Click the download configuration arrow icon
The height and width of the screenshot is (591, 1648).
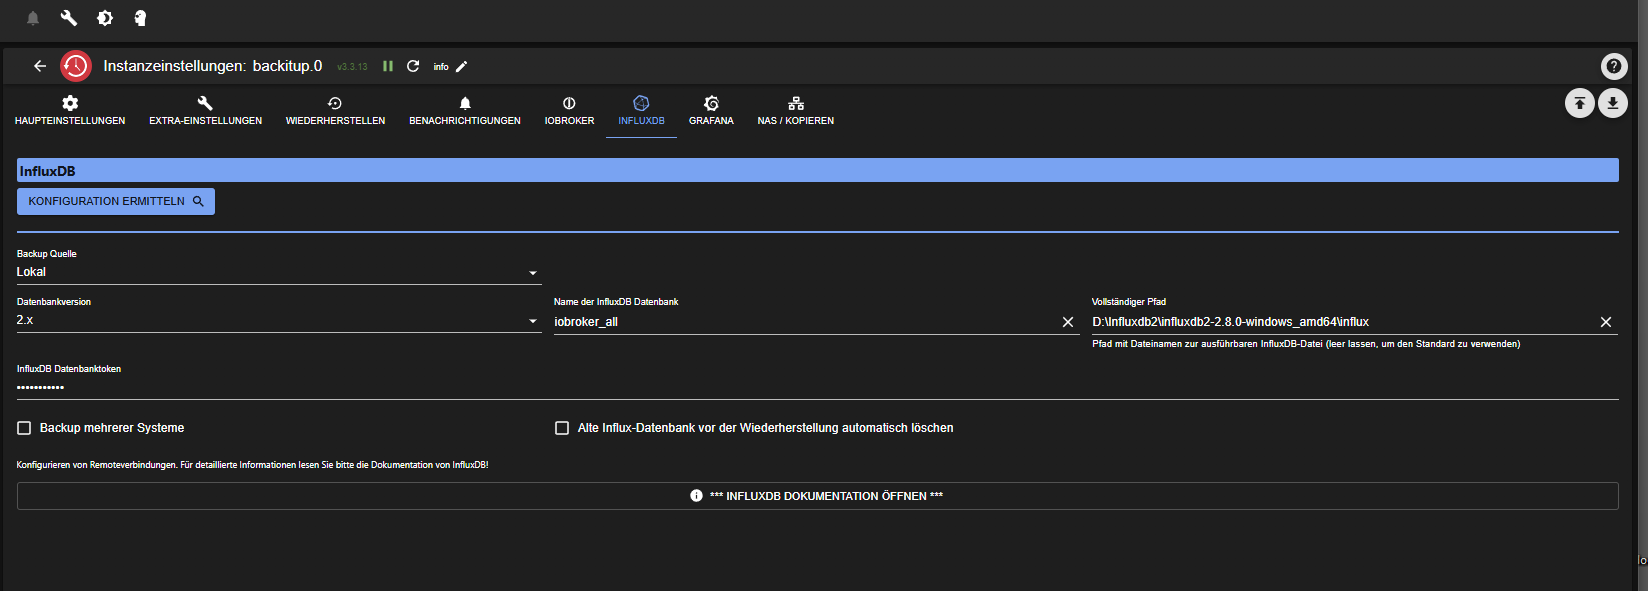1612,103
